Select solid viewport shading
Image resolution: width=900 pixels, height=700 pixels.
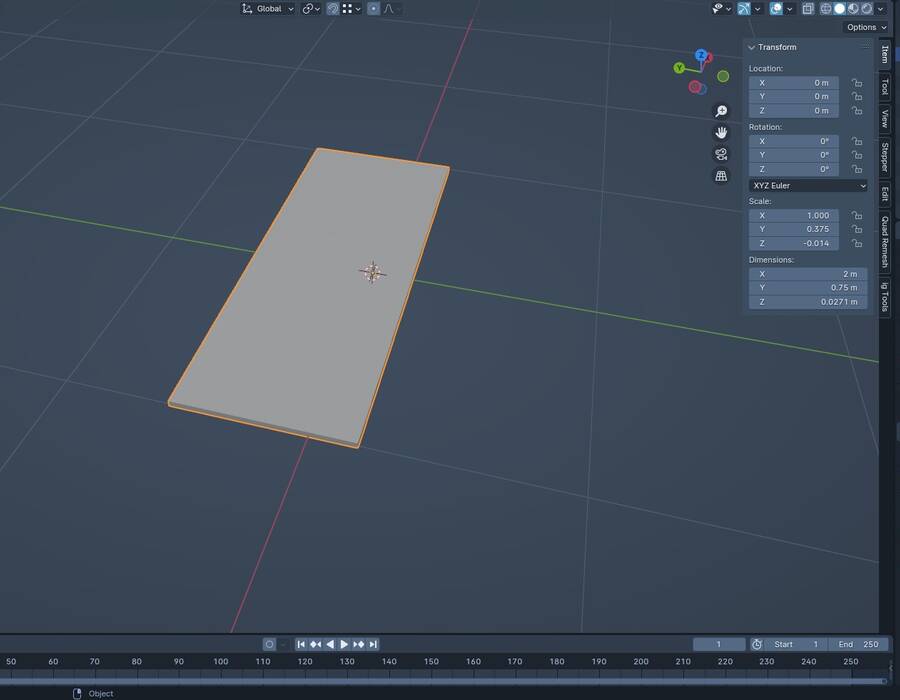[x=840, y=9]
